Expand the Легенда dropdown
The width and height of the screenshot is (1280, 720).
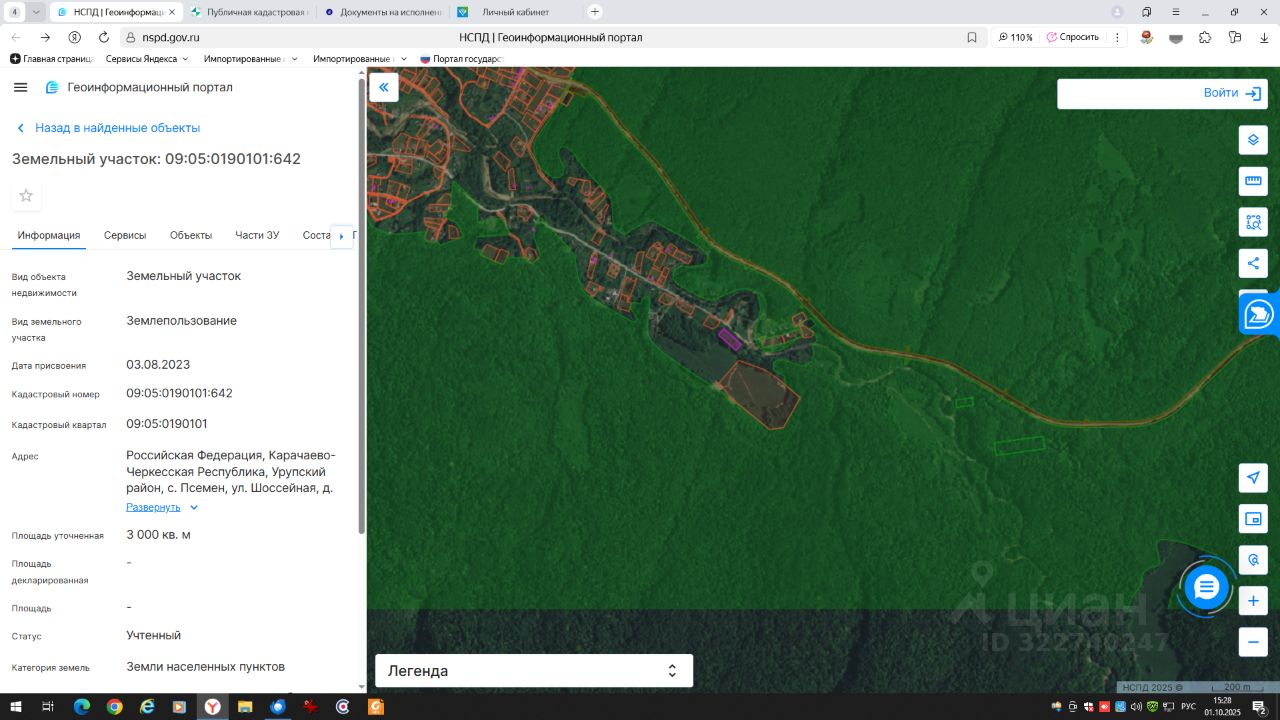[x=533, y=671]
